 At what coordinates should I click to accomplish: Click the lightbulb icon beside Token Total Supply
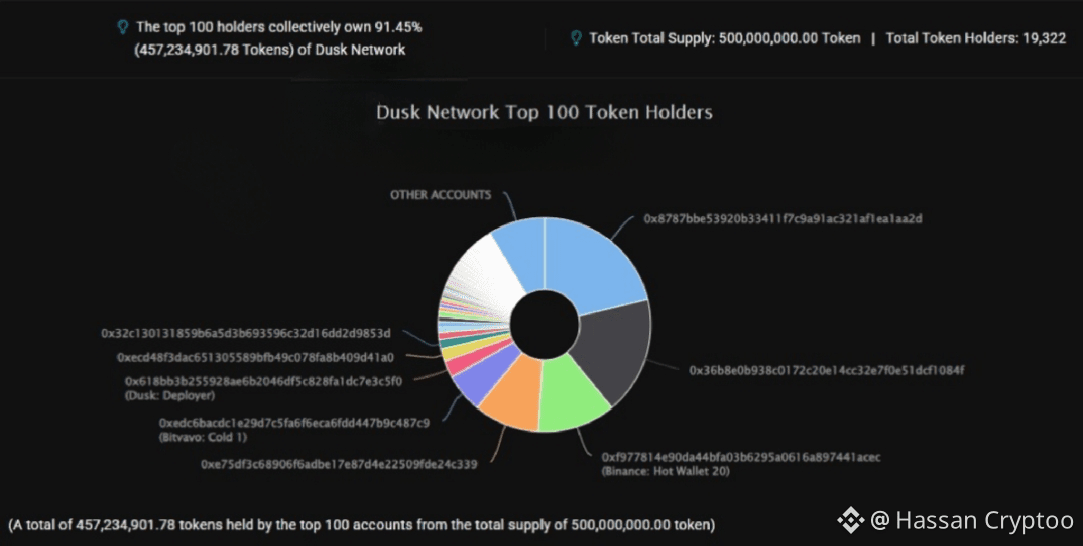click(x=576, y=38)
